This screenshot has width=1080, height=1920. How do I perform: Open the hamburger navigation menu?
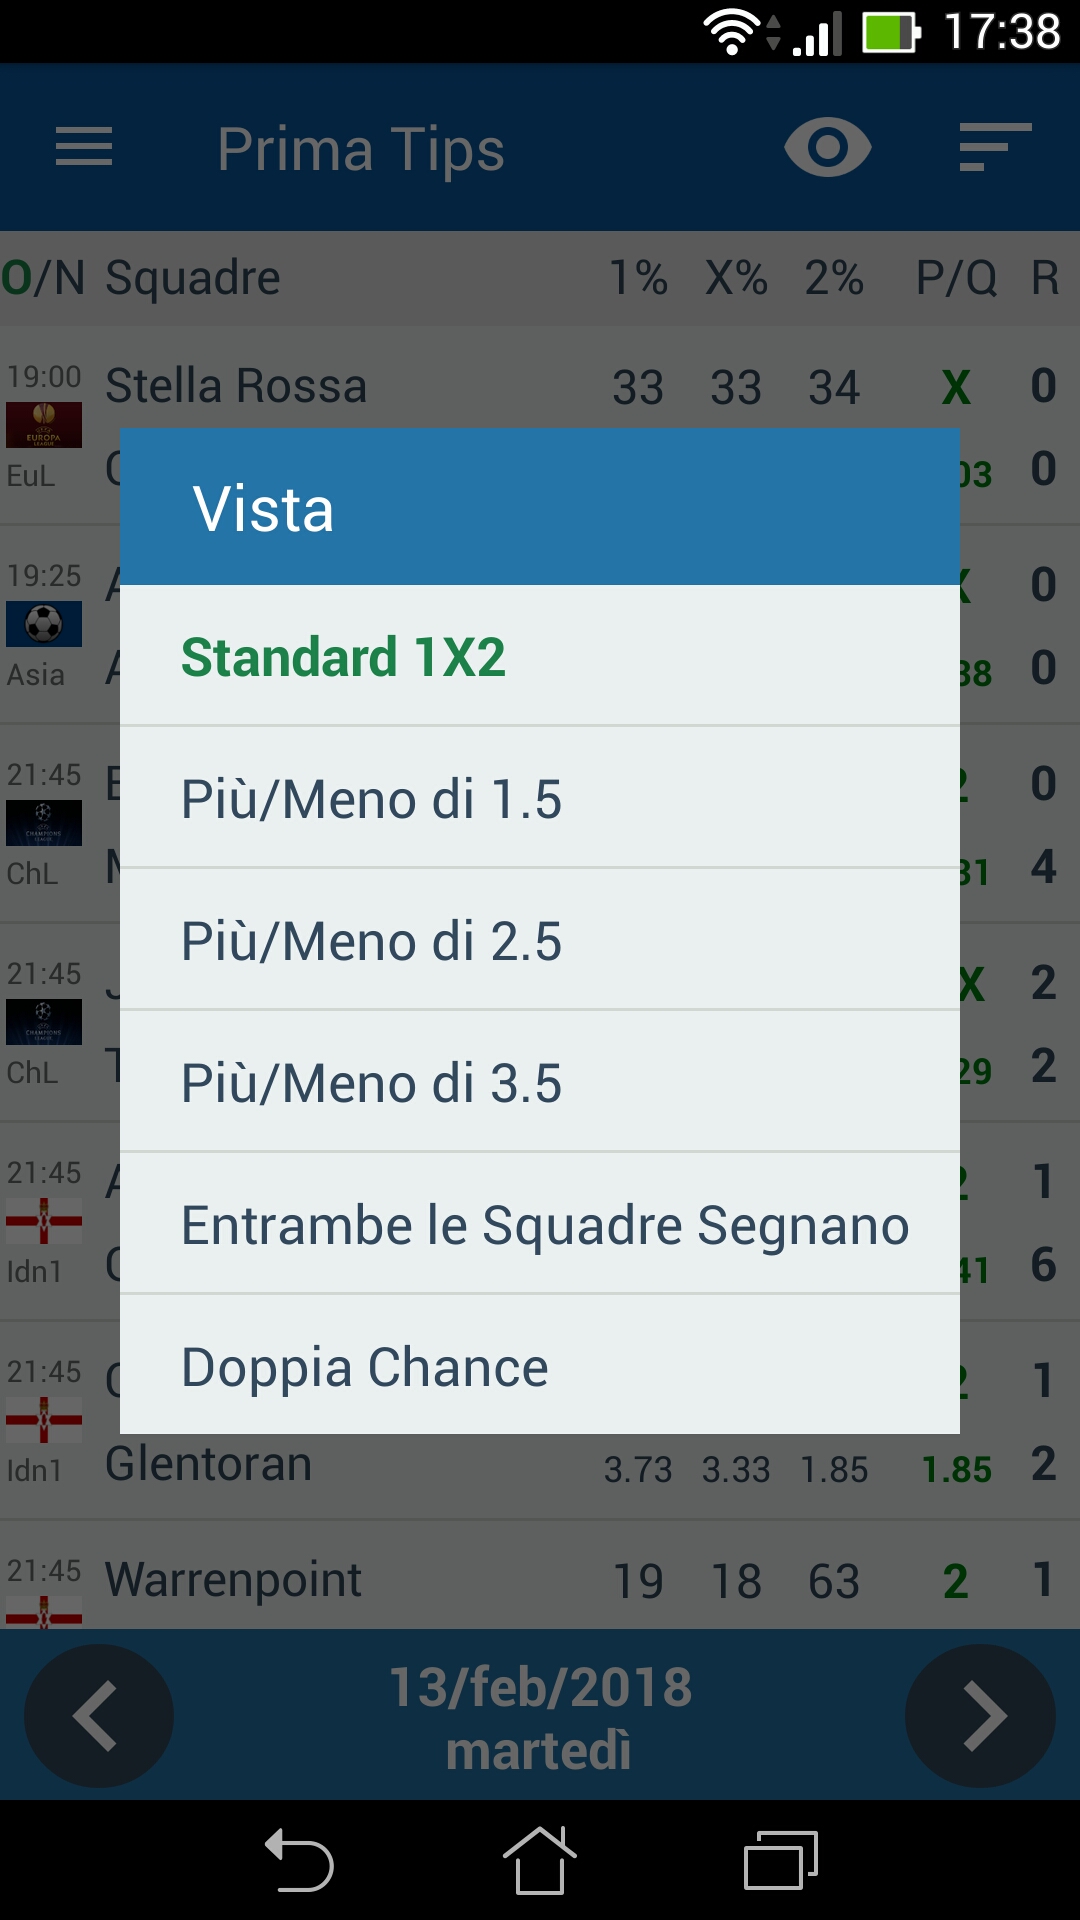coord(84,148)
